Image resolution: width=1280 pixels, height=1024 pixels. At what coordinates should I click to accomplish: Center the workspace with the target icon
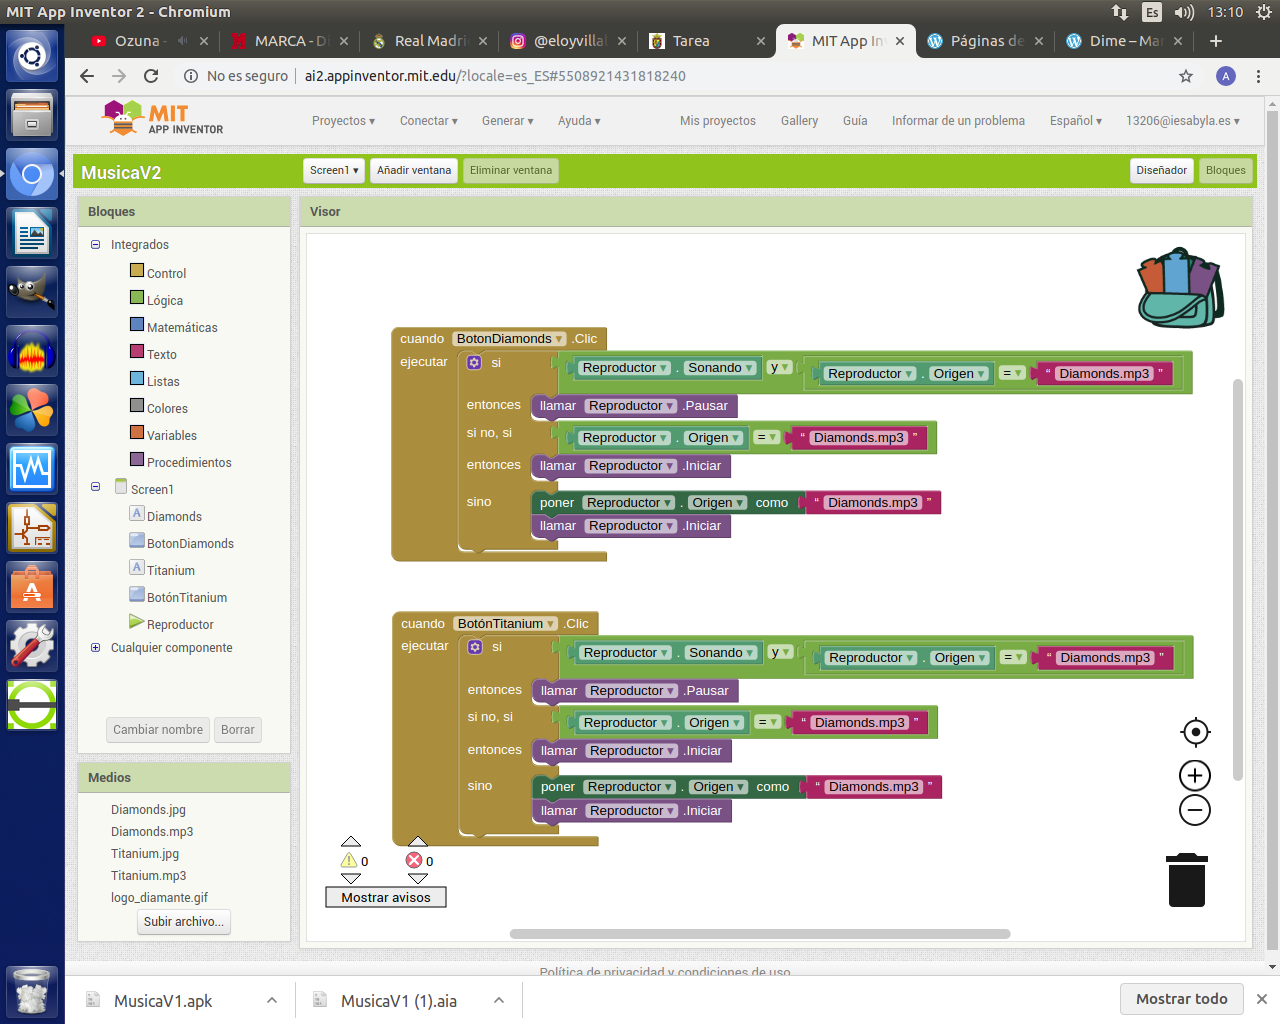pyautogui.click(x=1195, y=732)
